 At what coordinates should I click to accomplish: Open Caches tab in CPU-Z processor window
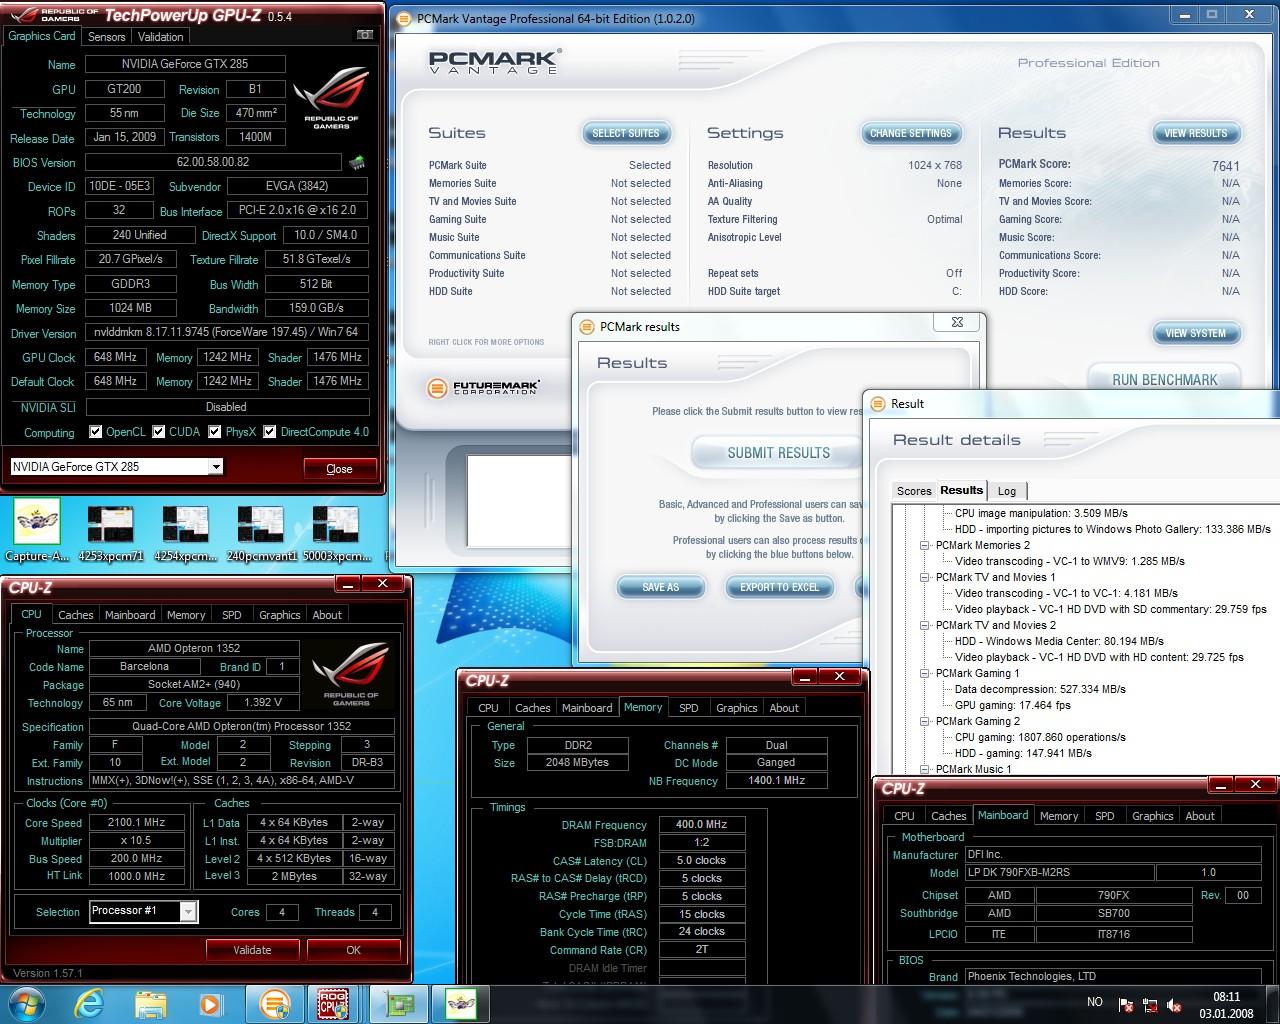pyautogui.click(x=75, y=615)
